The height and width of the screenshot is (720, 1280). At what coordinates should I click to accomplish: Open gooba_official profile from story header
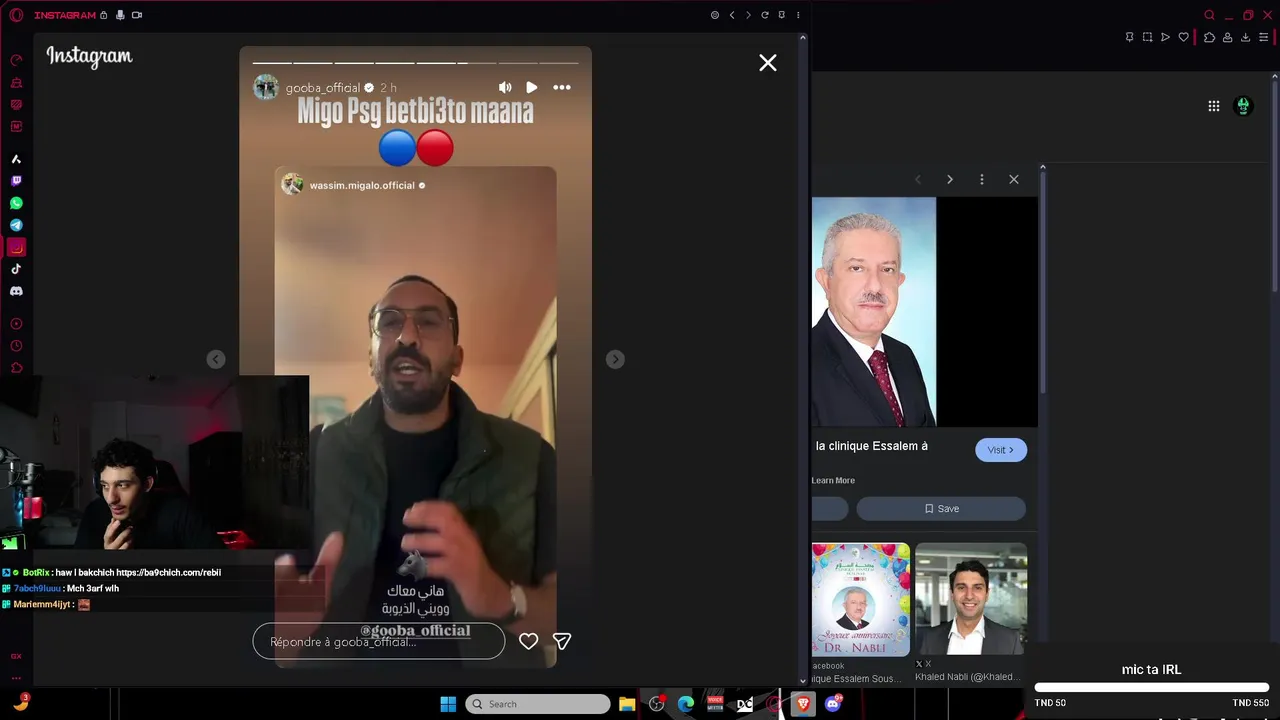(323, 88)
